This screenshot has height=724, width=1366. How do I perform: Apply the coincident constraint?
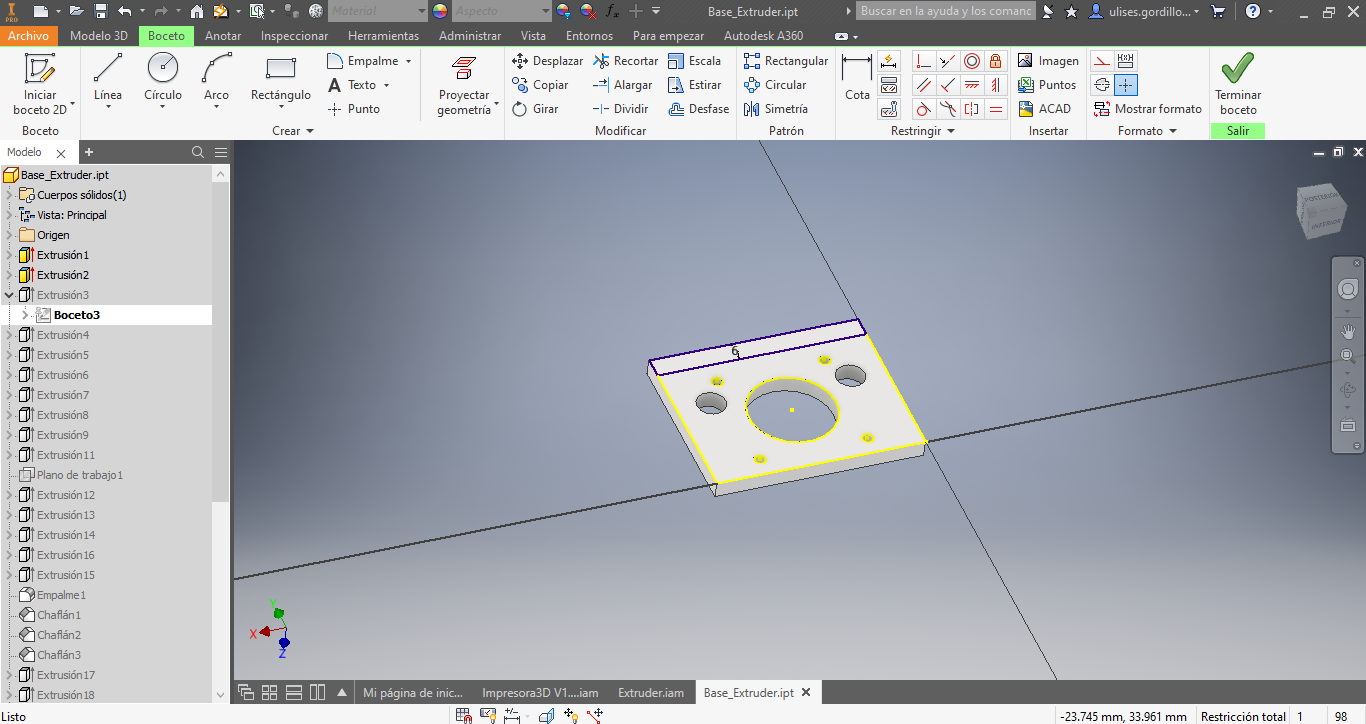click(x=924, y=61)
